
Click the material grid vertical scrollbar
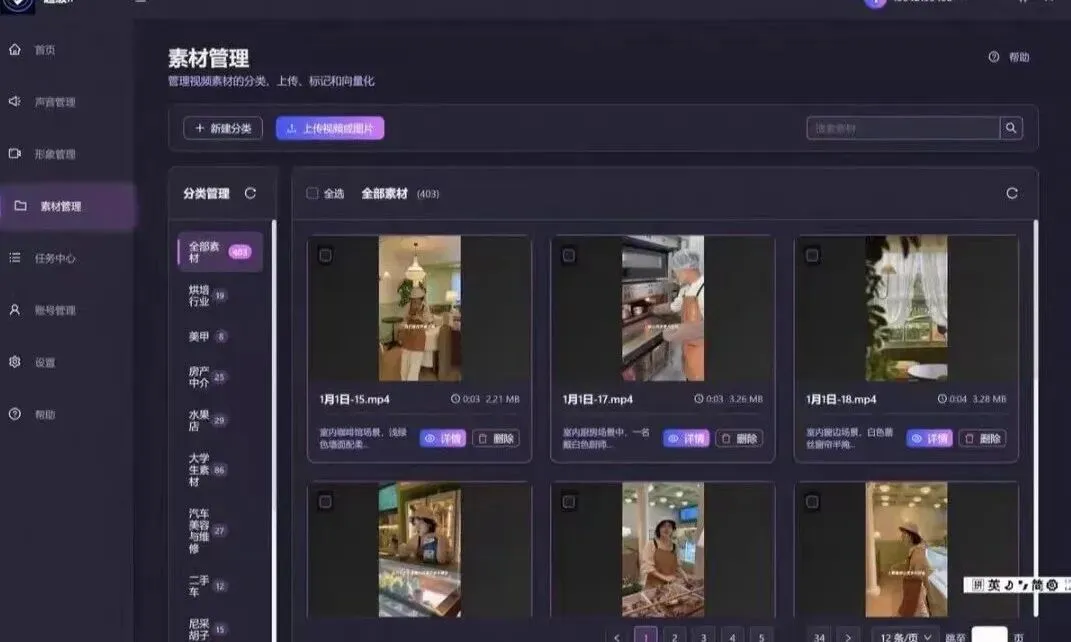tap(1035, 418)
